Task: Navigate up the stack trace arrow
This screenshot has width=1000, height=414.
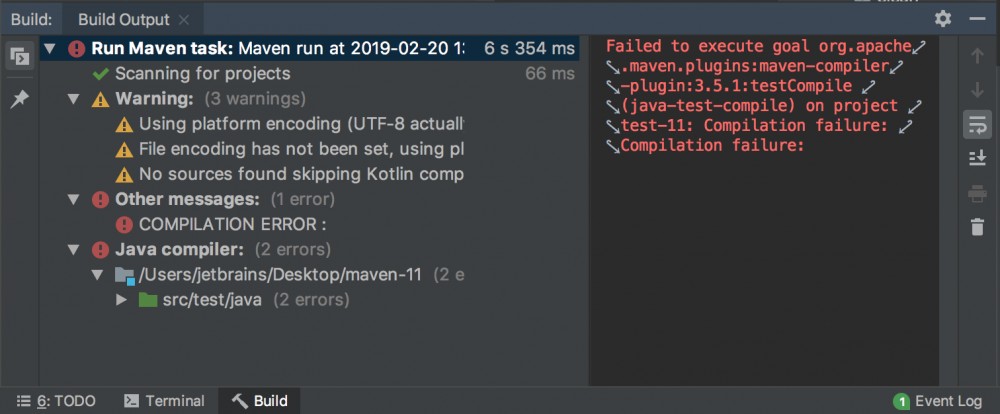Action: click(x=977, y=56)
